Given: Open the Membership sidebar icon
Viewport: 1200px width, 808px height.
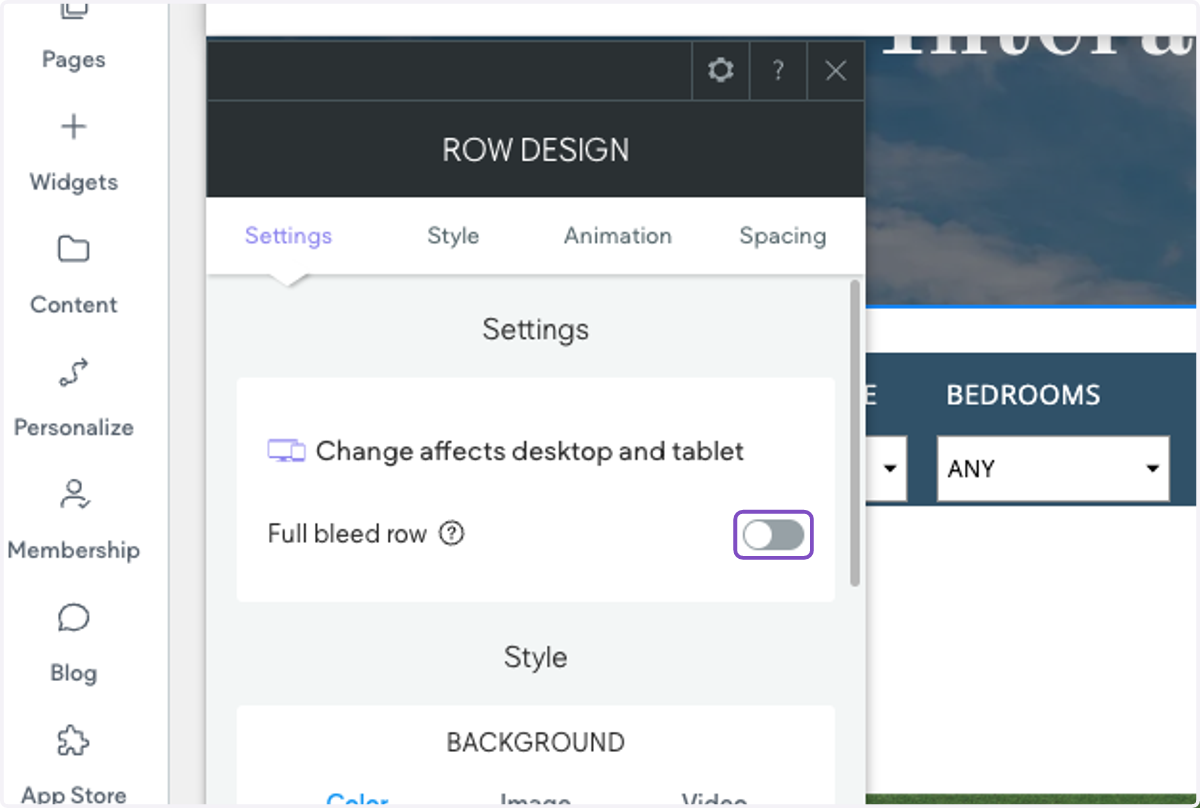Looking at the screenshot, I should point(73,495).
